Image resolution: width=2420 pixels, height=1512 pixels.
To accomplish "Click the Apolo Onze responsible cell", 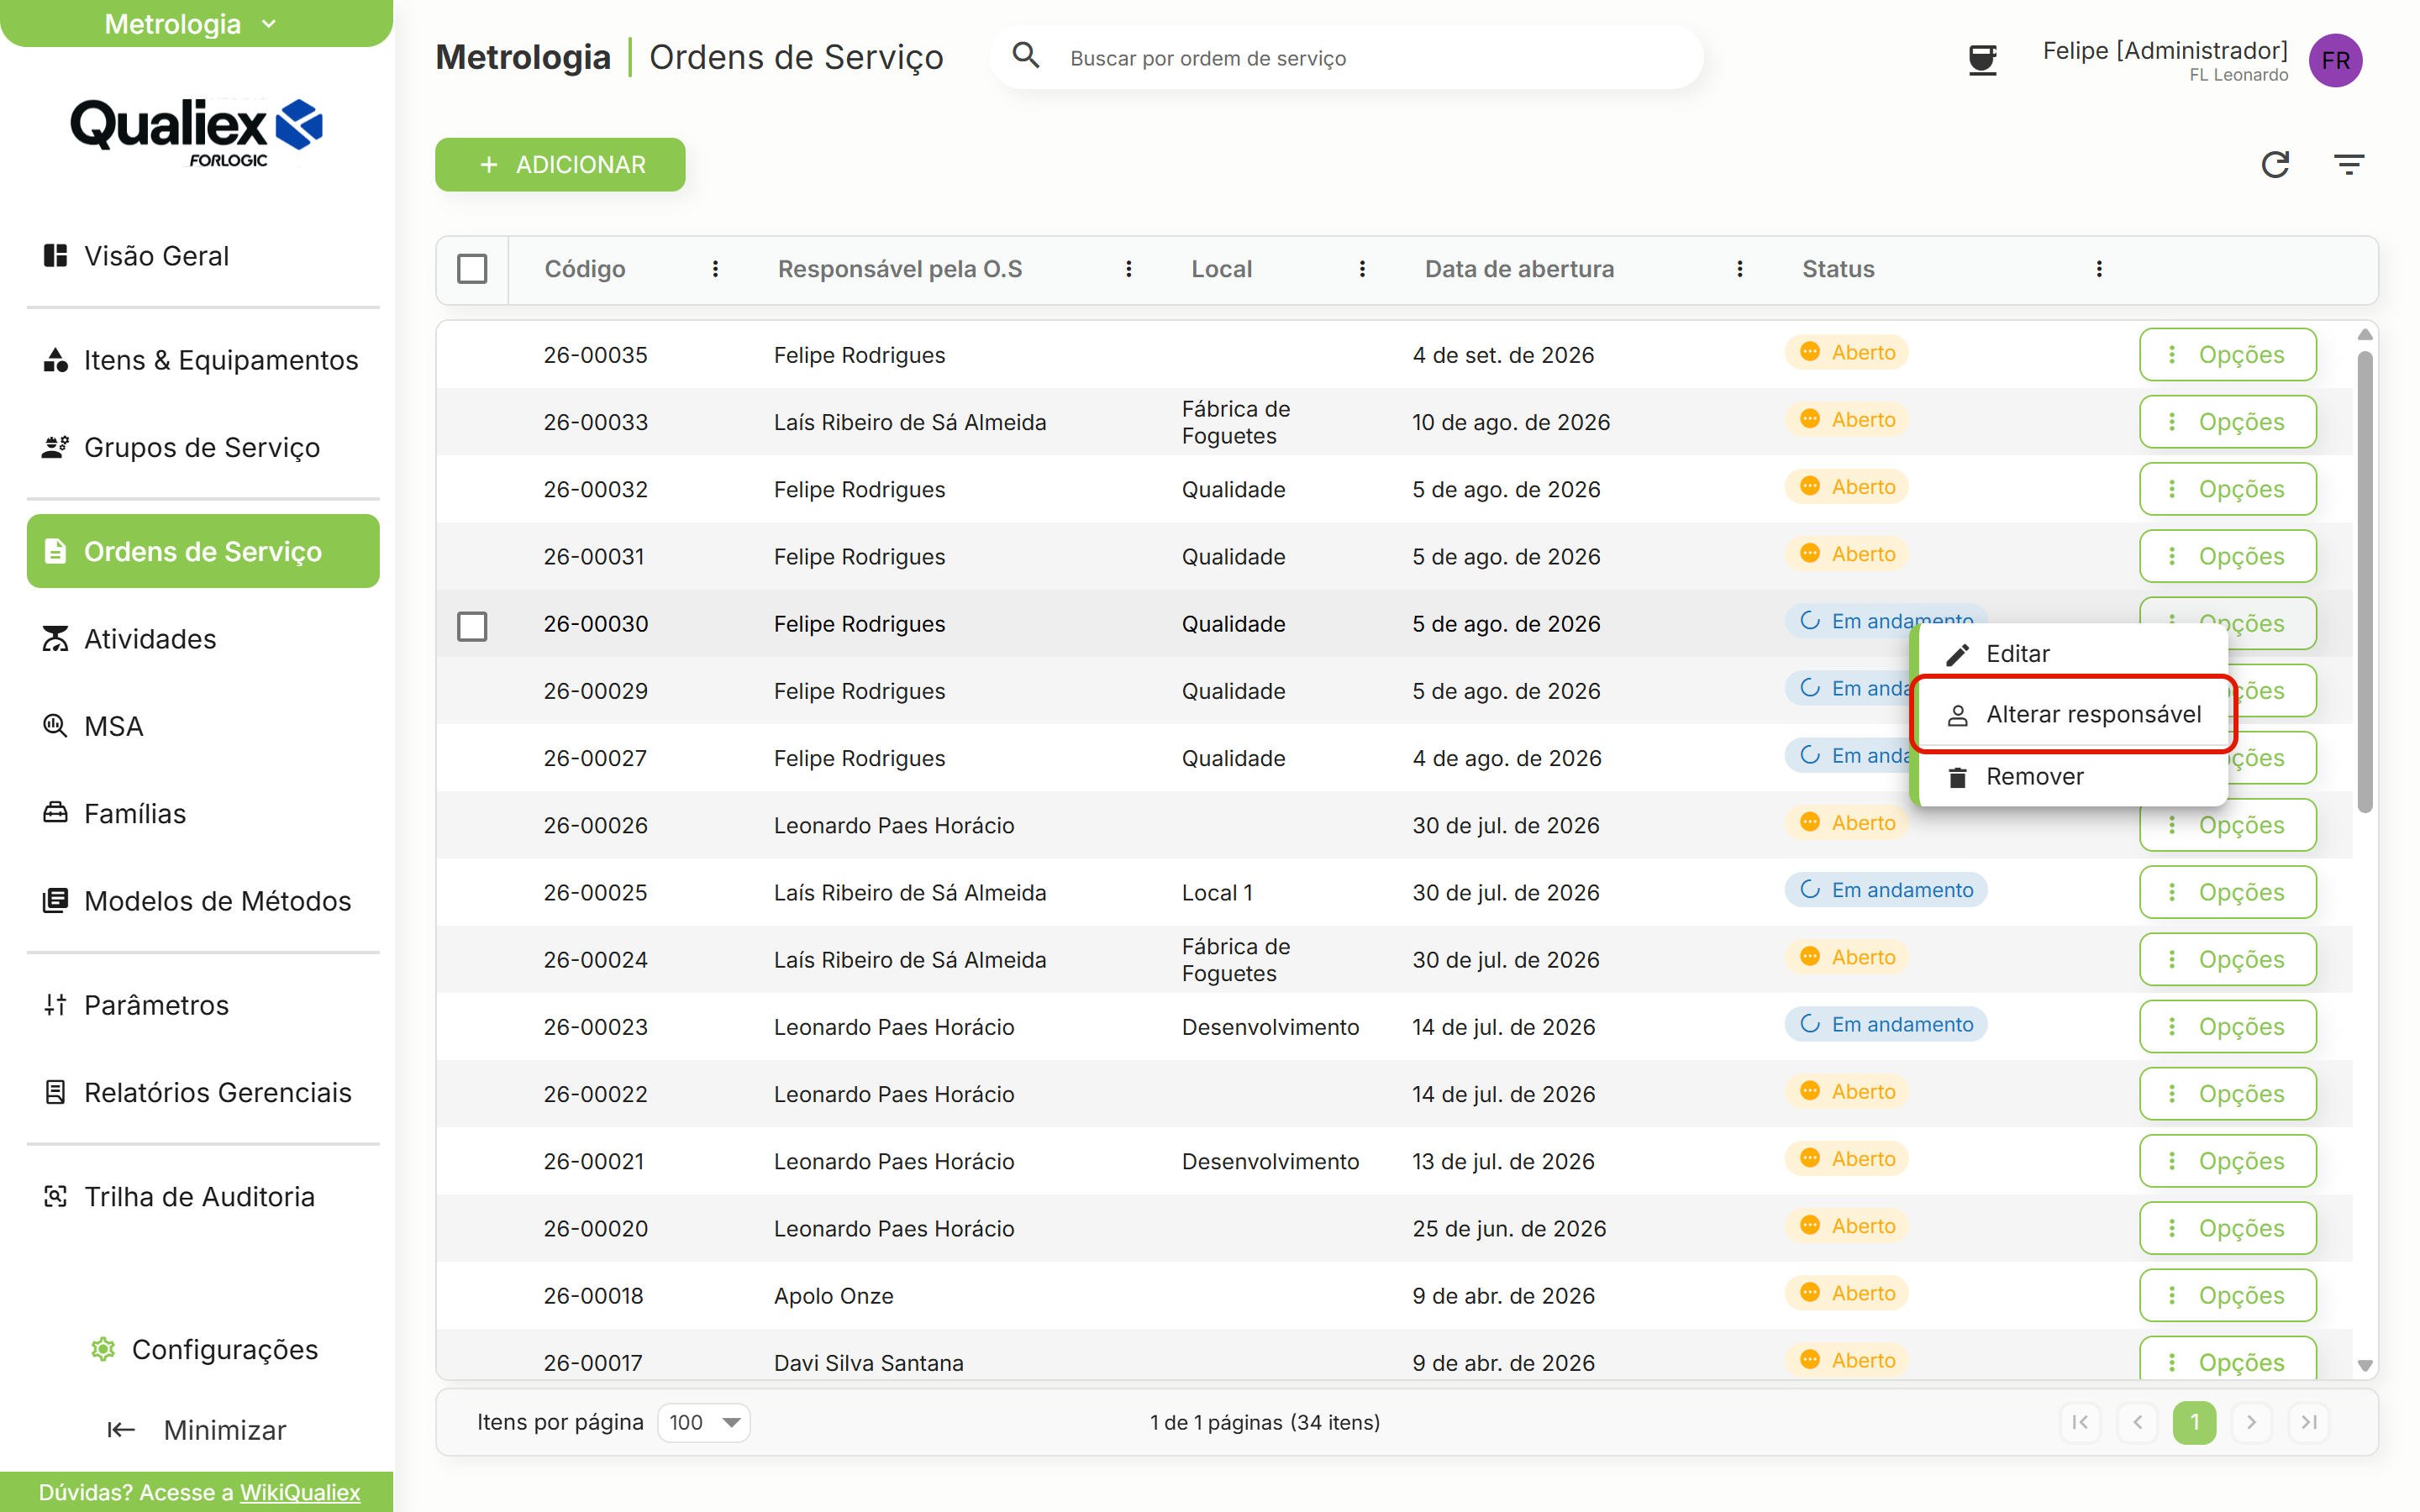I will [x=833, y=1296].
